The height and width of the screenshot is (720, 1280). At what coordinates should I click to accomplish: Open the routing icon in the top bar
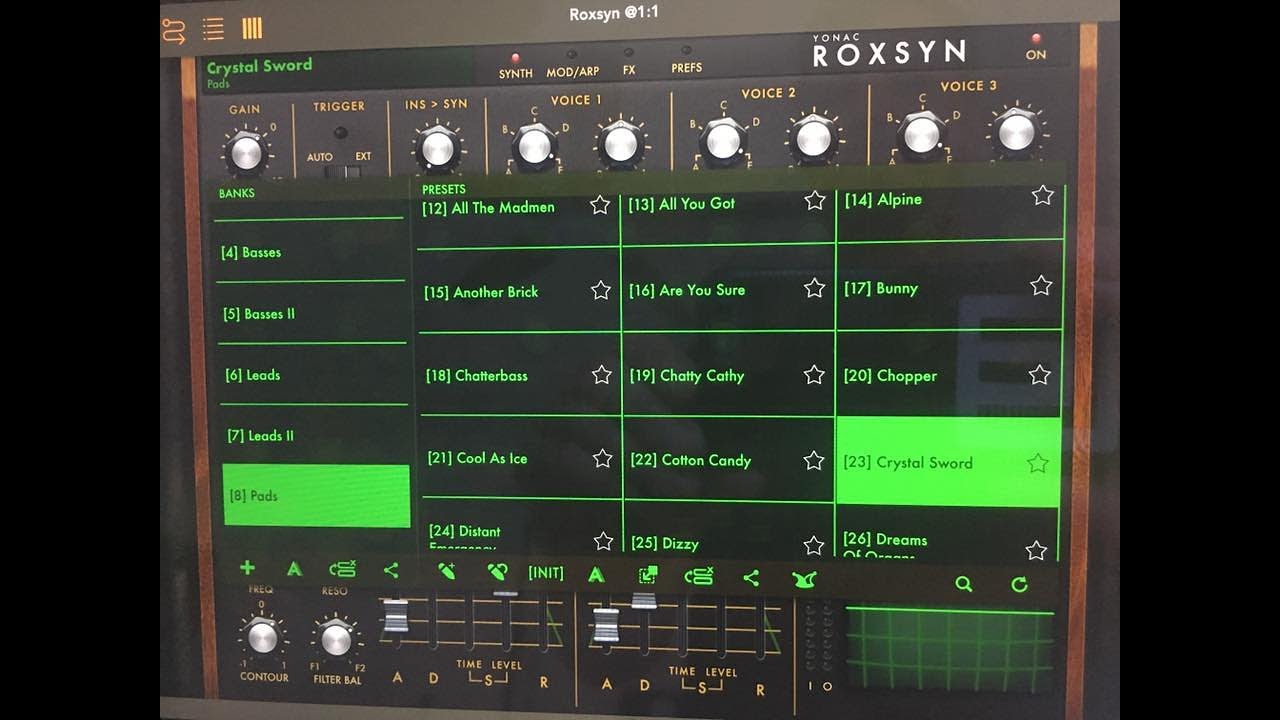(173, 30)
